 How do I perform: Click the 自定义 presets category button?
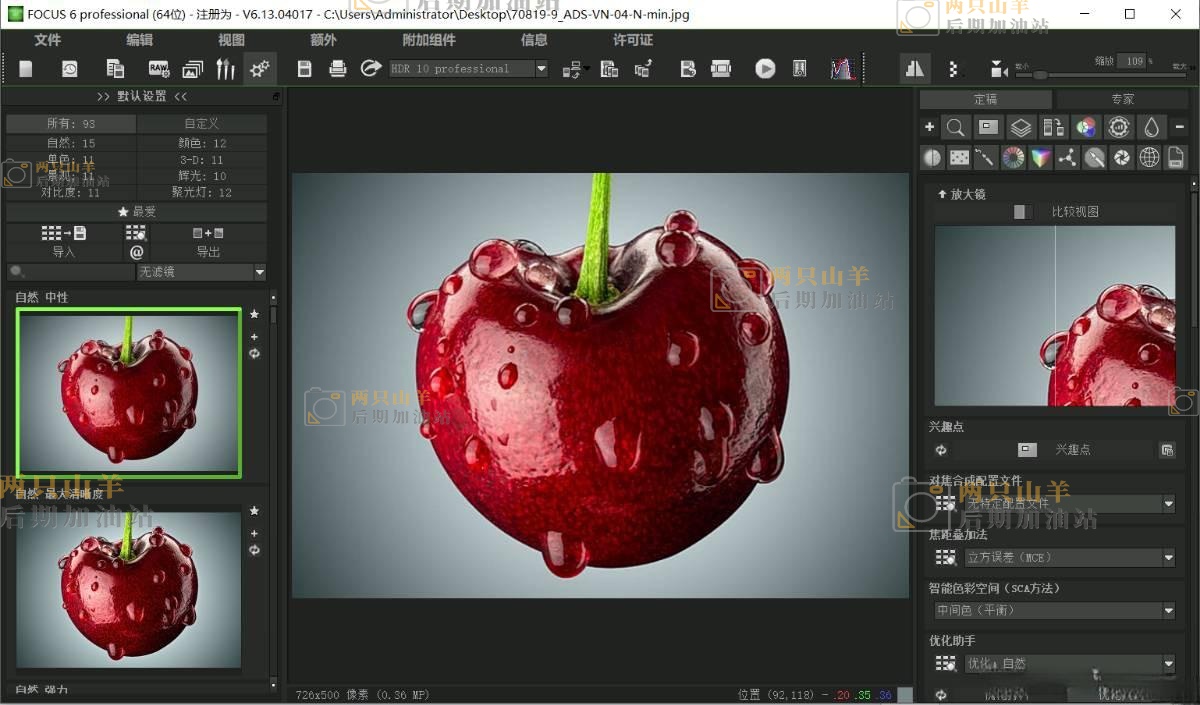coord(201,124)
